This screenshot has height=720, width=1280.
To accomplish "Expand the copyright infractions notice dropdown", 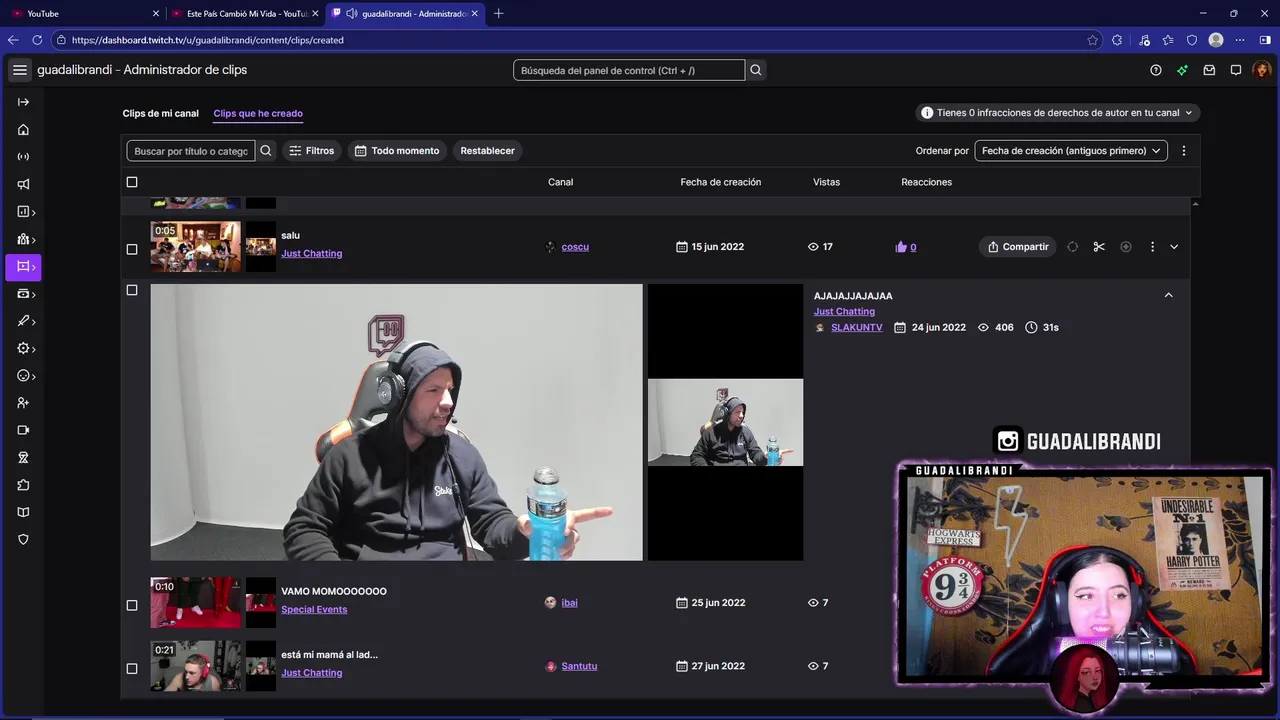I will tap(1057, 113).
